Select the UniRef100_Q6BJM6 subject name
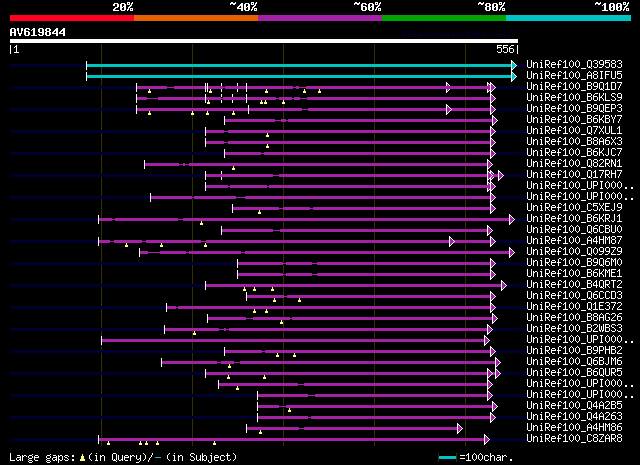The height and width of the screenshot is (465, 640). (x=574, y=362)
